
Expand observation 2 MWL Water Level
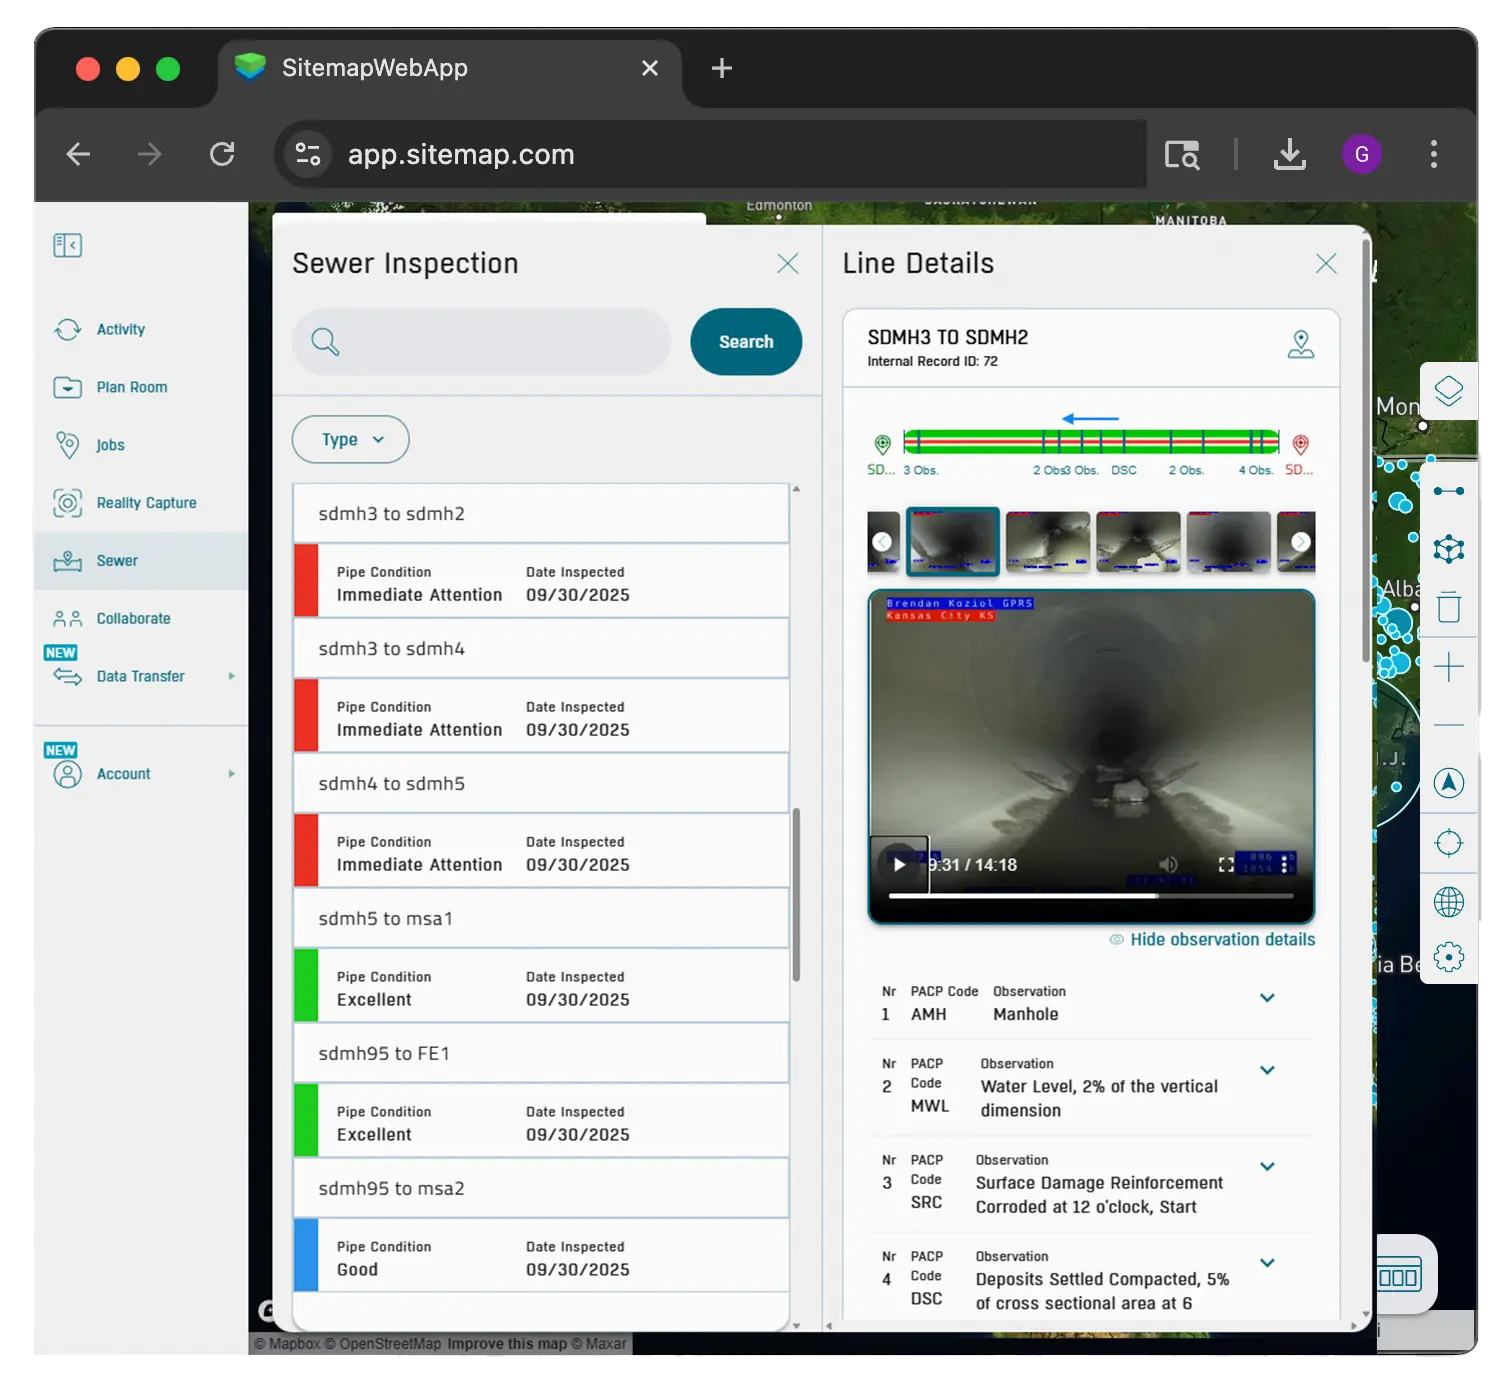1267,1070
